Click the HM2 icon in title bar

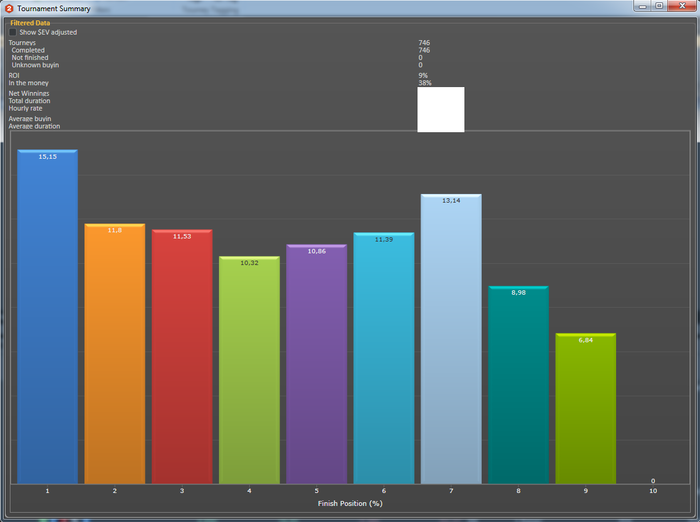pos(8,8)
